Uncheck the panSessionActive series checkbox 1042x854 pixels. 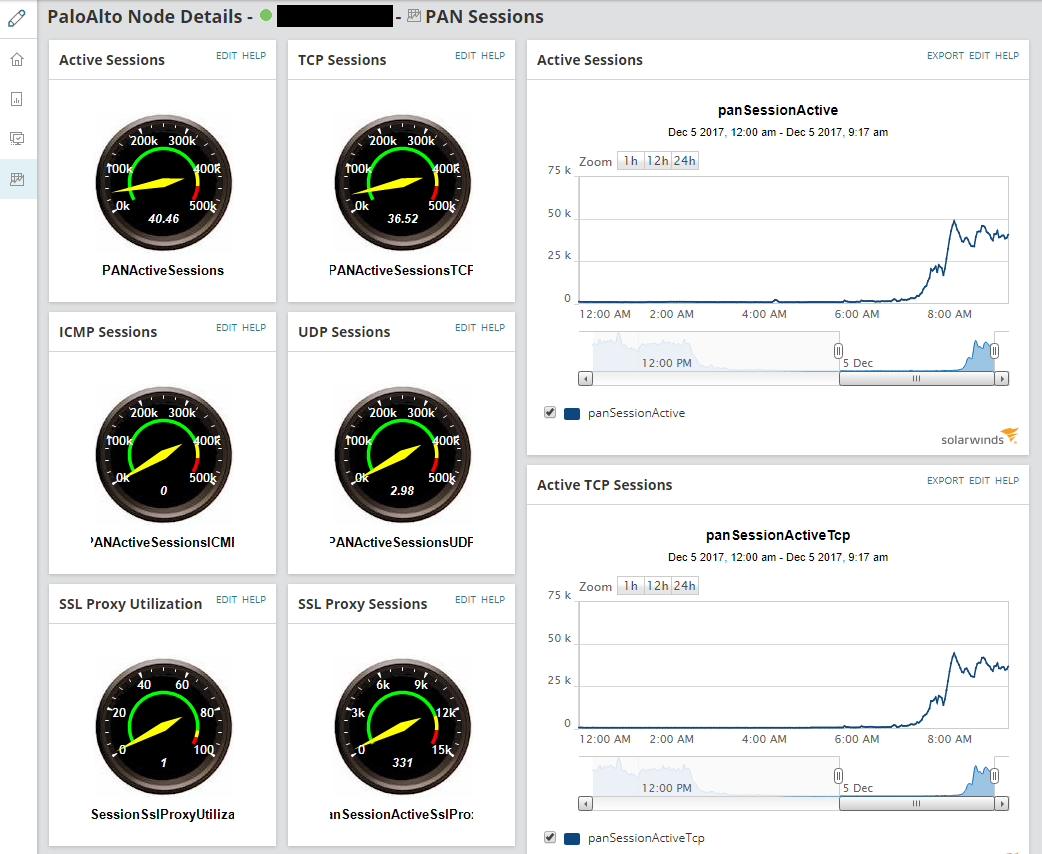550,412
